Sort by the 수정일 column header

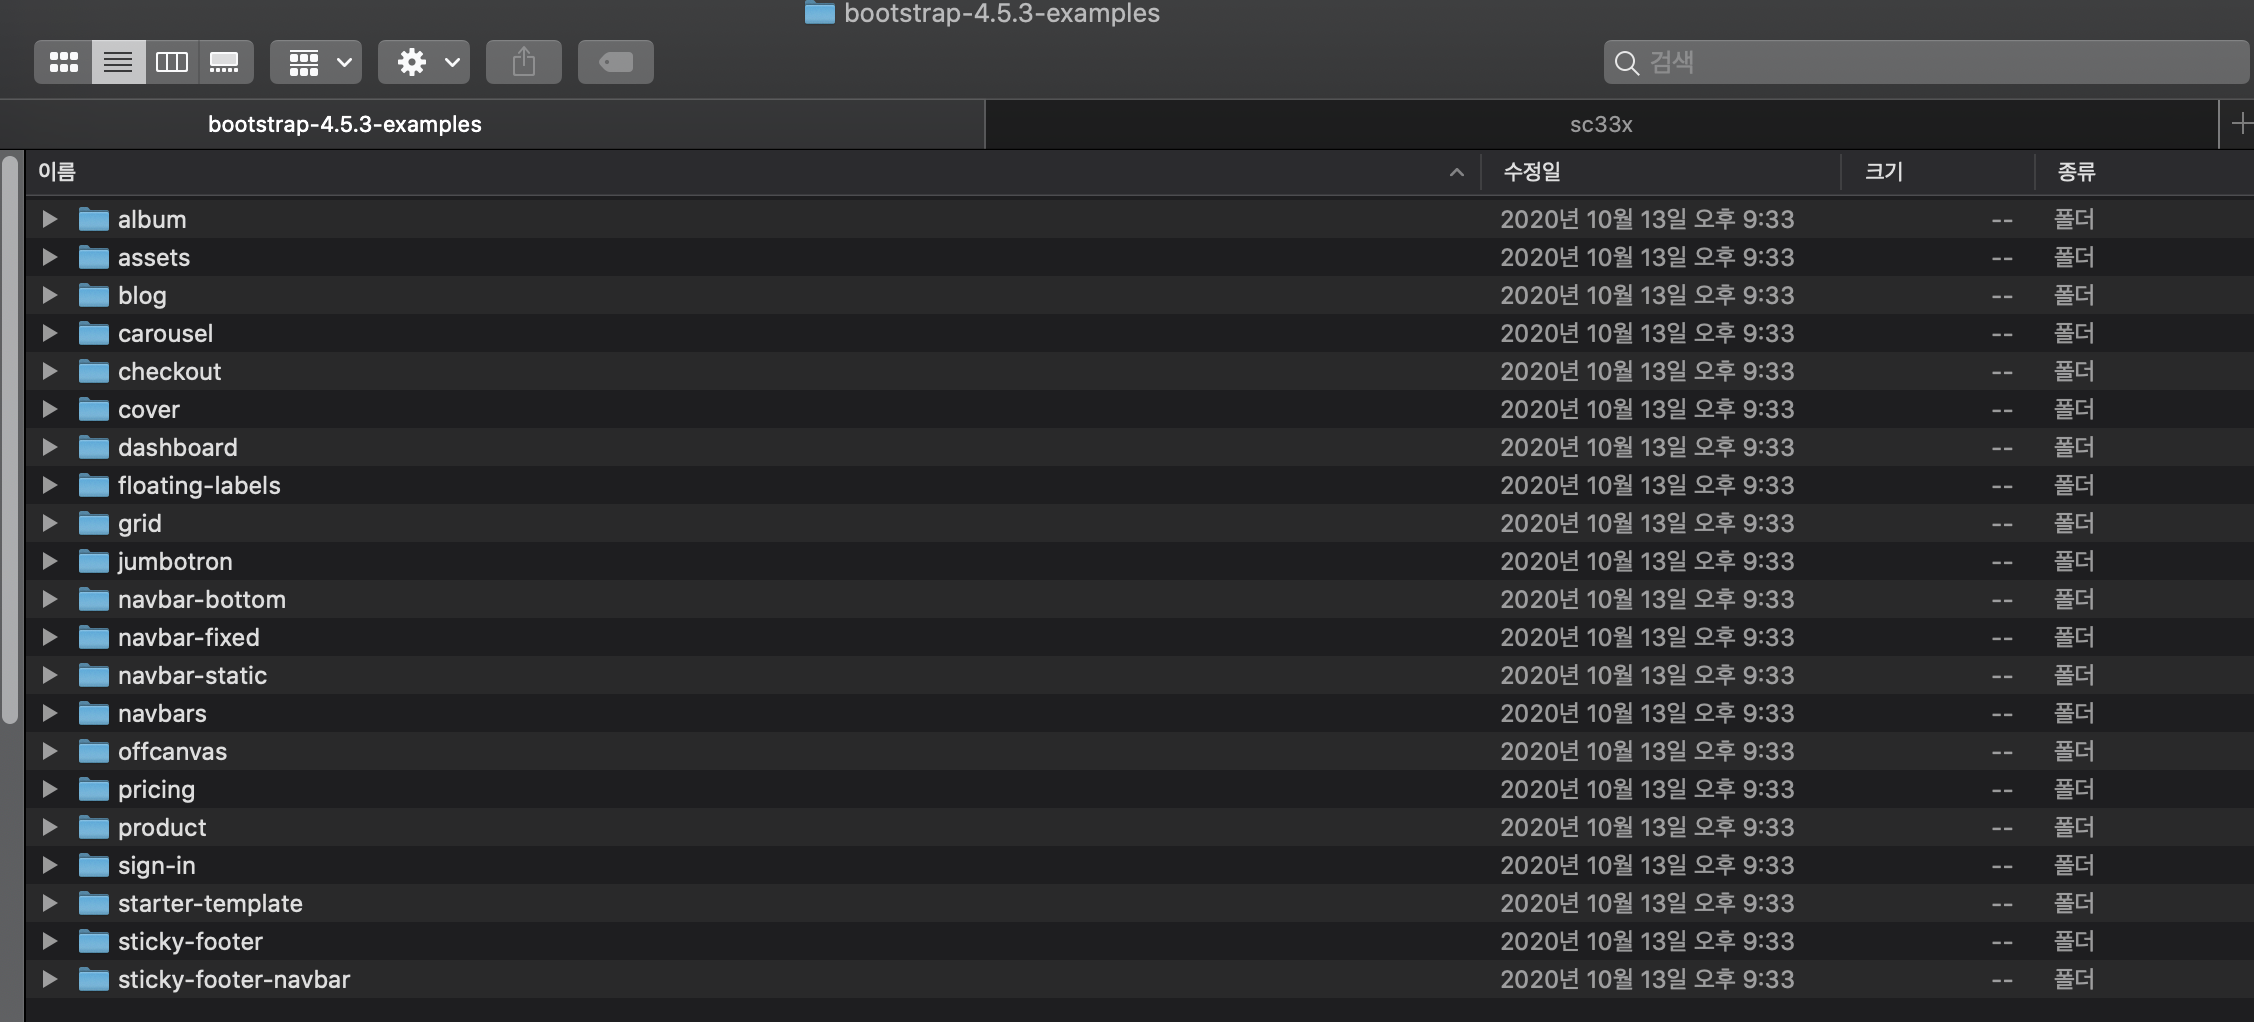[1660, 172]
